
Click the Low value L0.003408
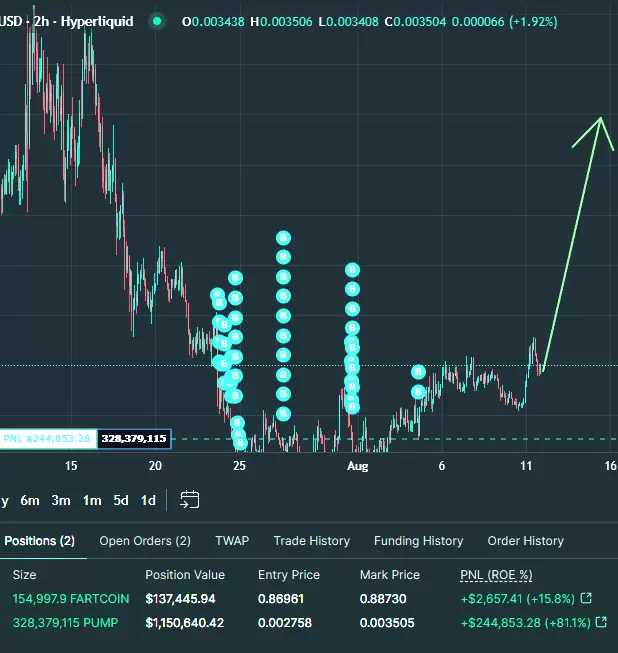349,22
